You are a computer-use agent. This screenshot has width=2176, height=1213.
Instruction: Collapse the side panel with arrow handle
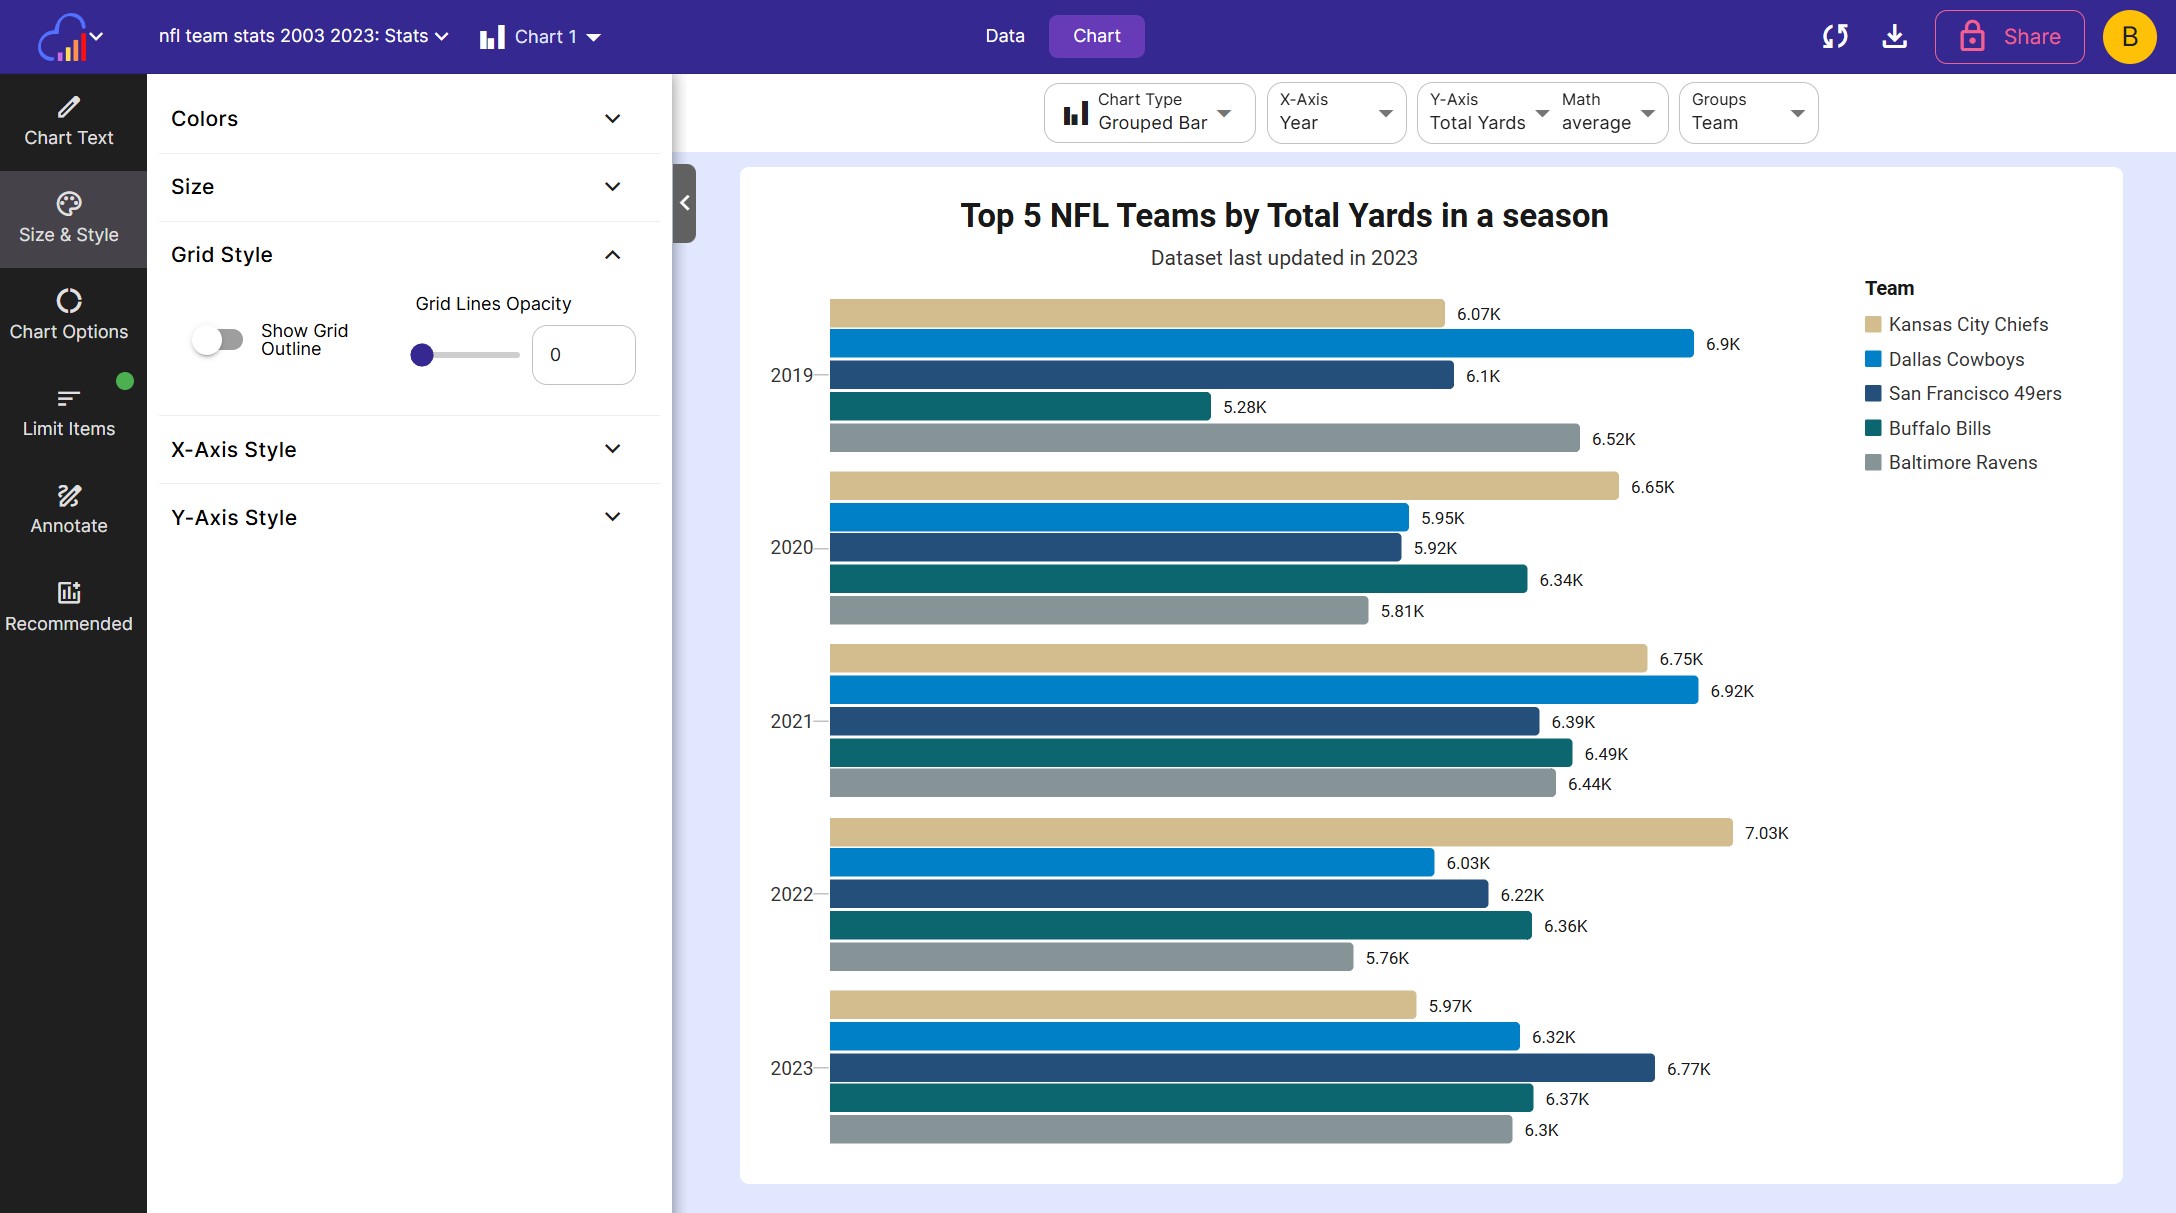[685, 203]
